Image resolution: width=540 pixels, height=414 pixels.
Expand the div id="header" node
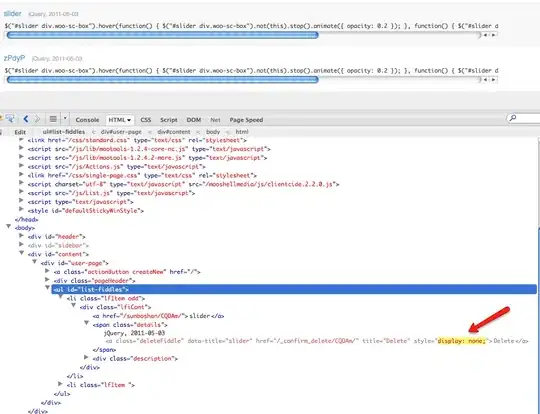coord(21,236)
